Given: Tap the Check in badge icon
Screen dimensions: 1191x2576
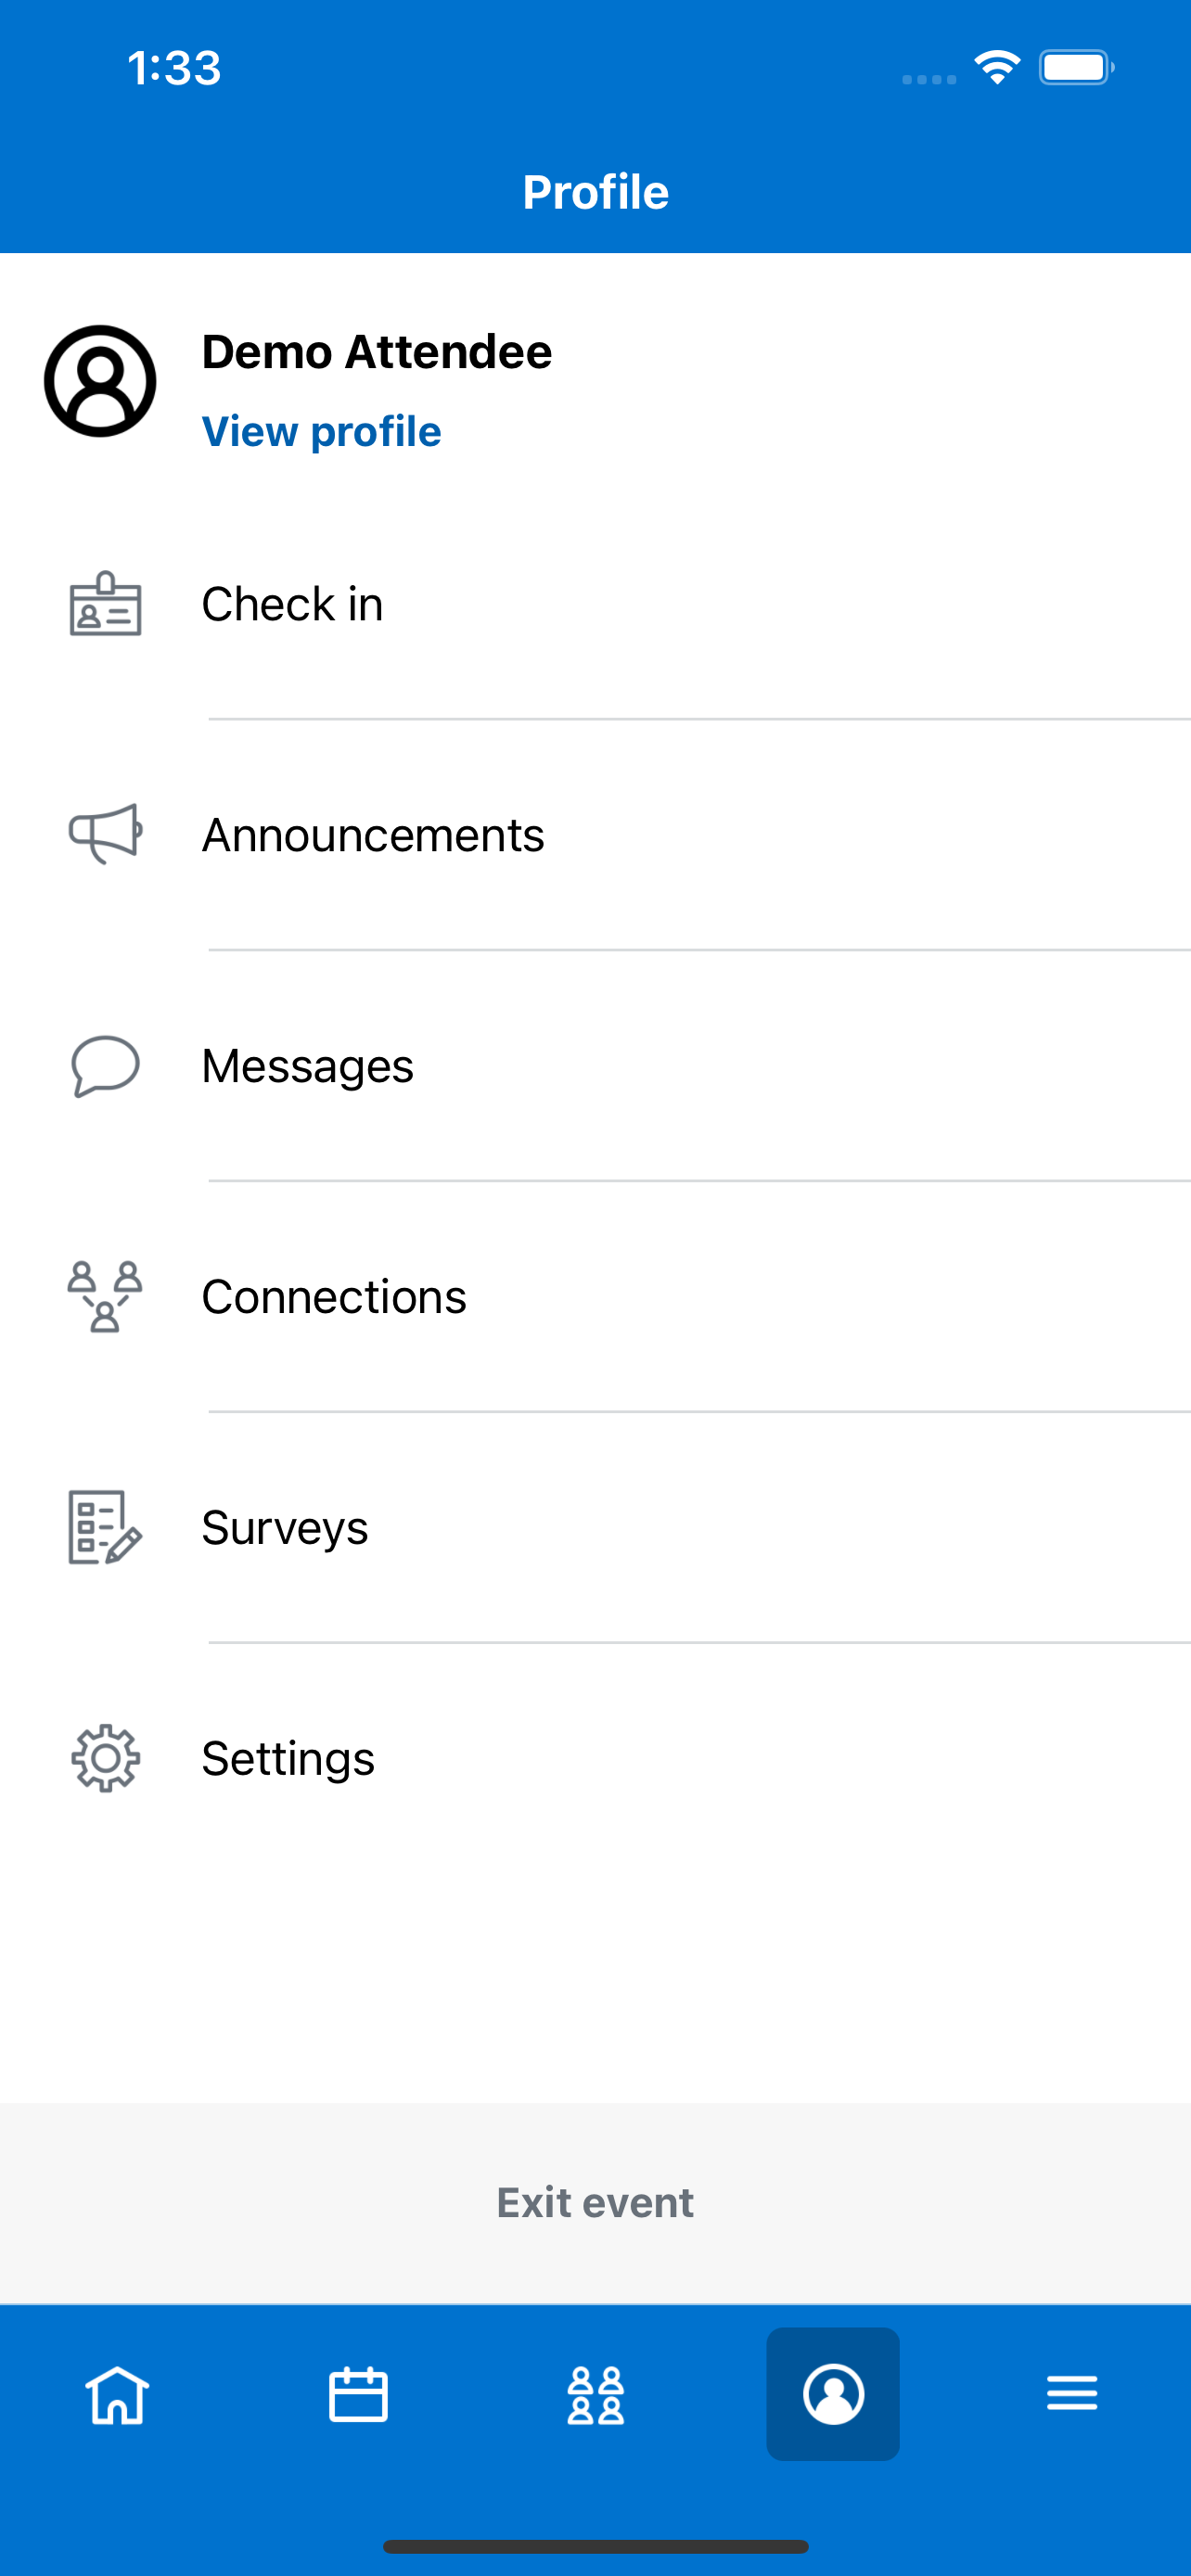Looking at the screenshot, I should (105, 604).
